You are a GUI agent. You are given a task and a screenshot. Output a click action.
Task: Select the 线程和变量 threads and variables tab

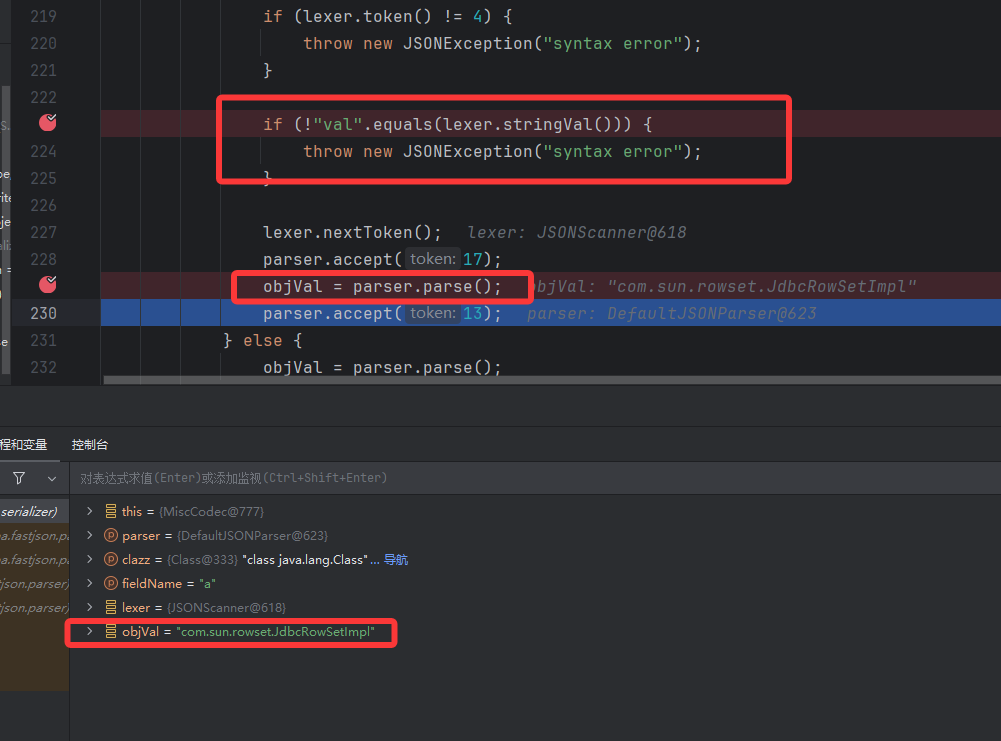click(22, 444)
